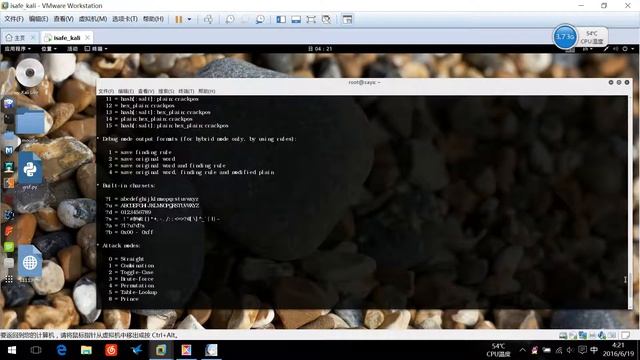
Task: Open the VMware 编辑(E) menu
Action: (x=38, y=19)
